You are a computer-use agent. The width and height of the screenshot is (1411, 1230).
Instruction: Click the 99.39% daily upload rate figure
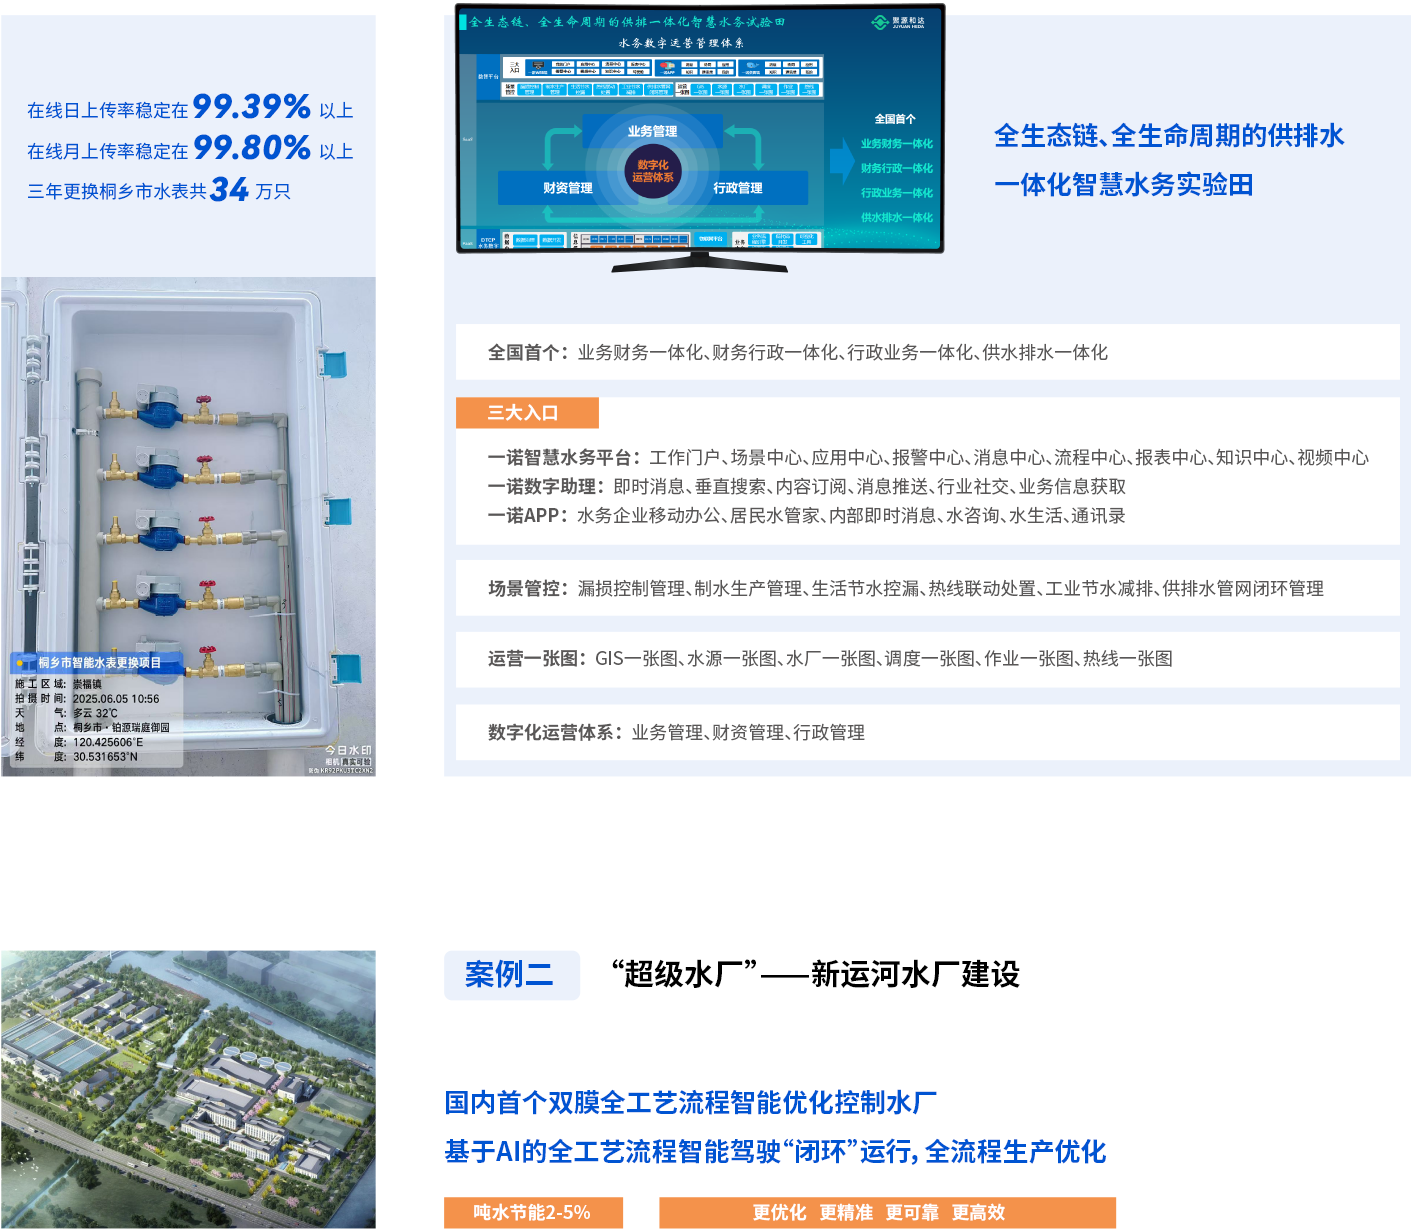(x=251, y=106)
